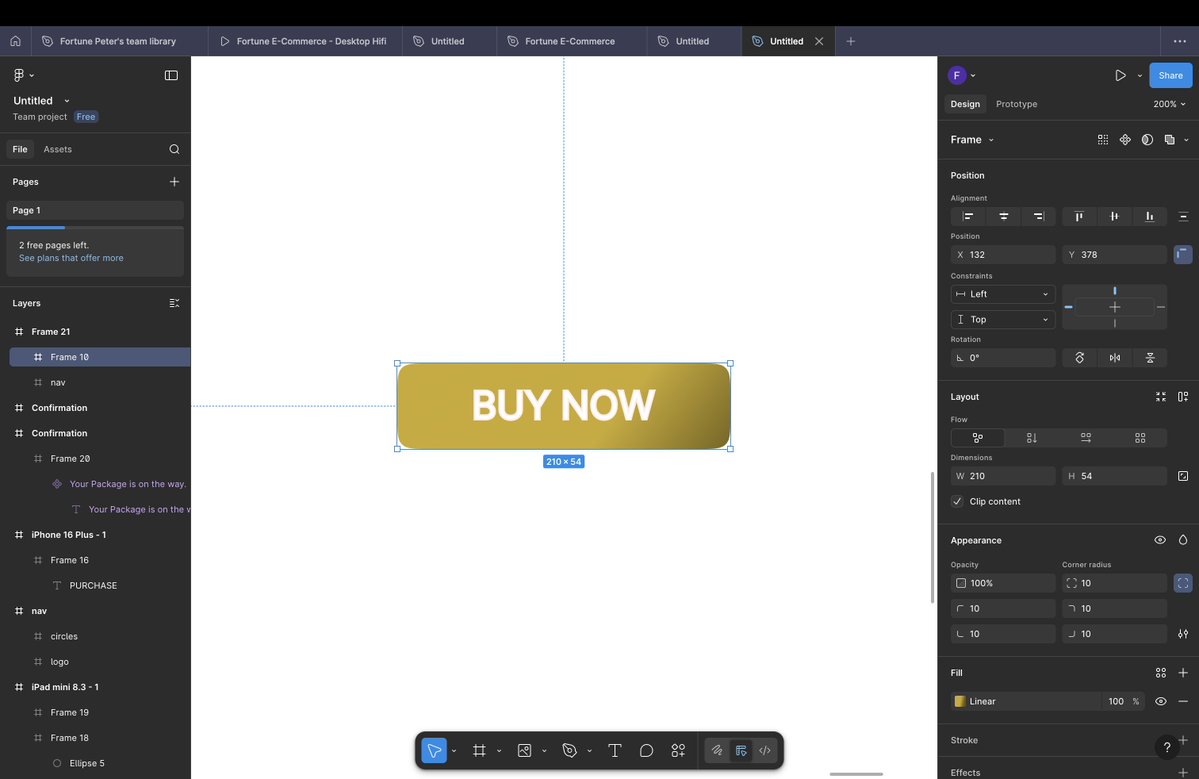Click the fill opacity 100 field

tap(1116, 701)
